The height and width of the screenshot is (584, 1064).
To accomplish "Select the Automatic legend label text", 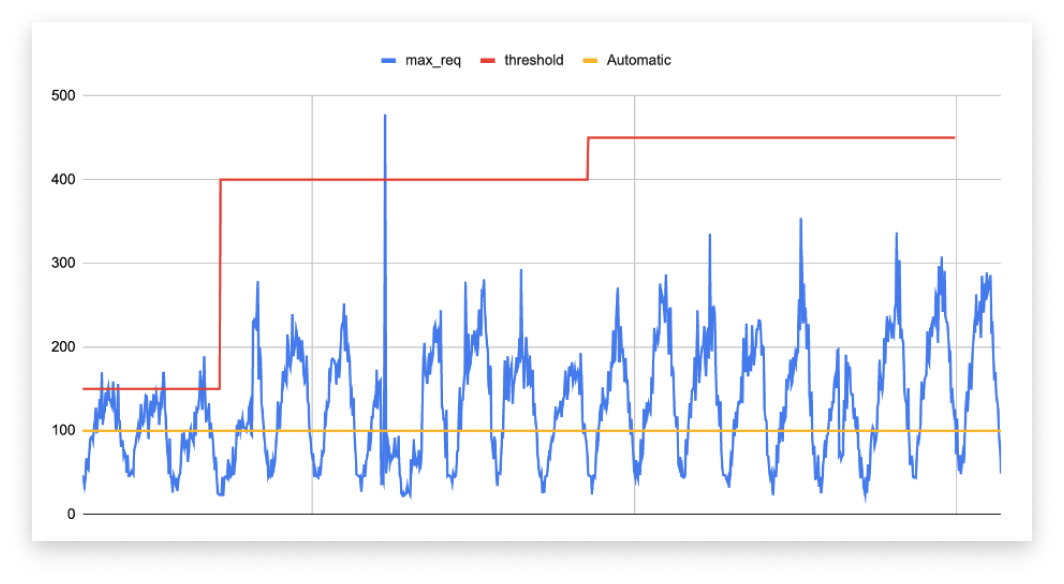I will click(x=638, y=60).
